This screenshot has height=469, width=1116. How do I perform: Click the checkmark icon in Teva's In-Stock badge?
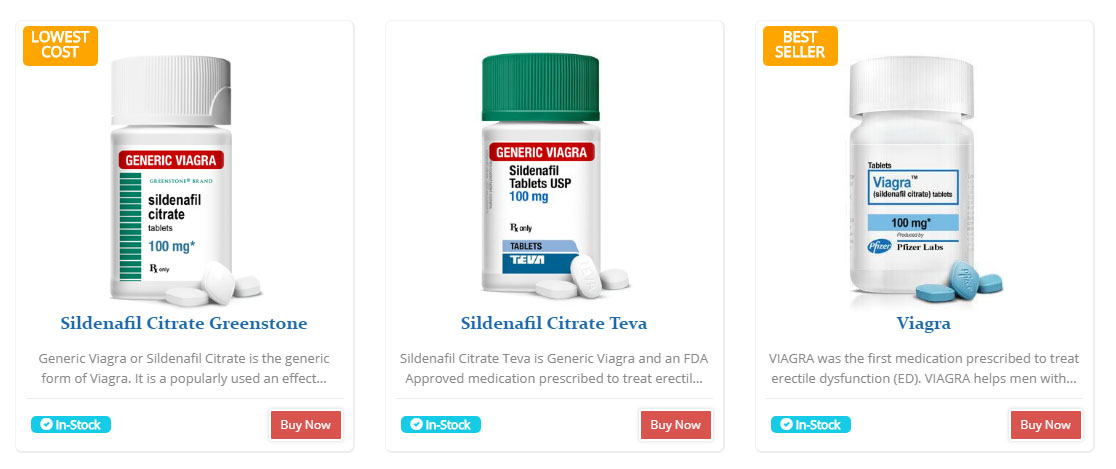click(416, 425)
